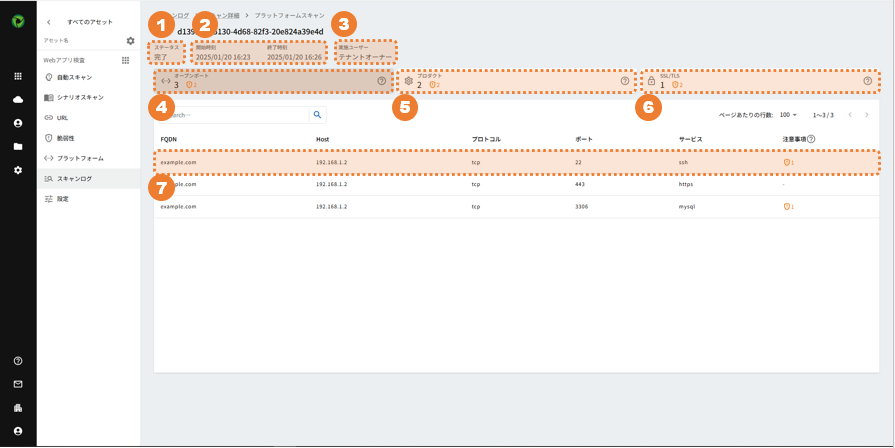Focus the table search input field
This screenshot has width=895, height=448.
click(233, 115)
